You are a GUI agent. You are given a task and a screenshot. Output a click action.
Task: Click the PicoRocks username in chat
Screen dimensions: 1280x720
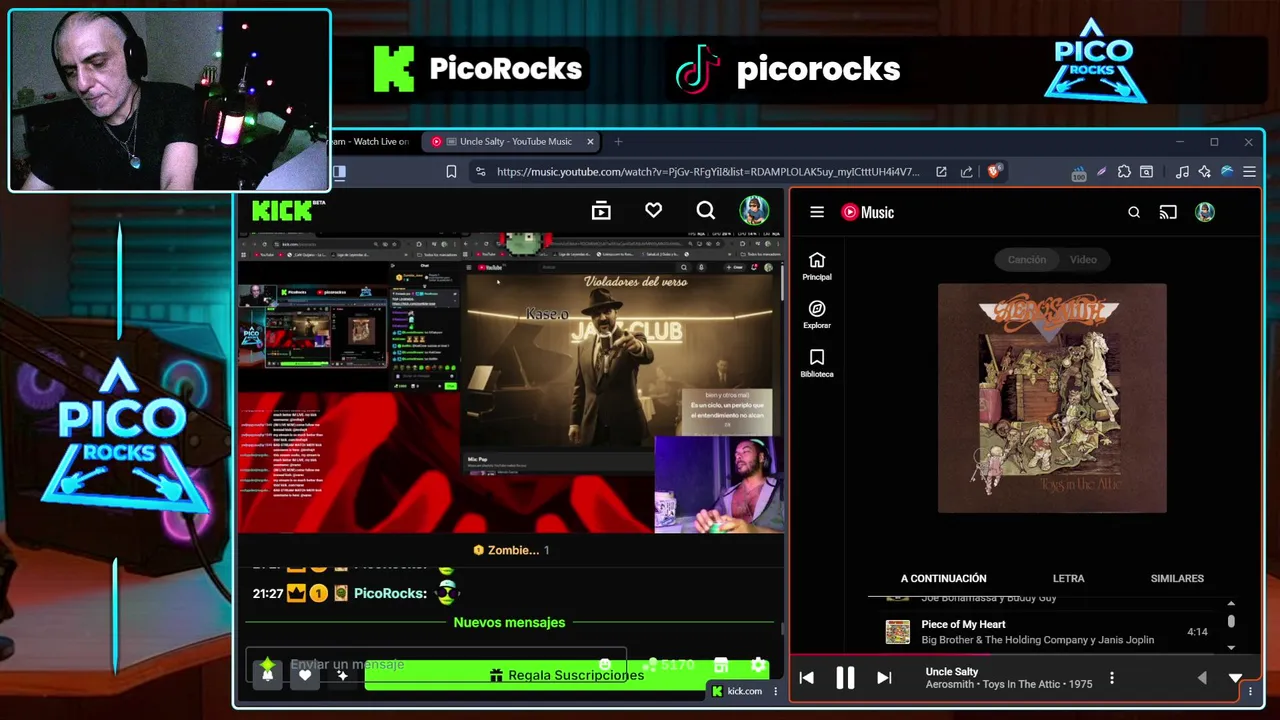pyautogui.click(x=390, y=593)
